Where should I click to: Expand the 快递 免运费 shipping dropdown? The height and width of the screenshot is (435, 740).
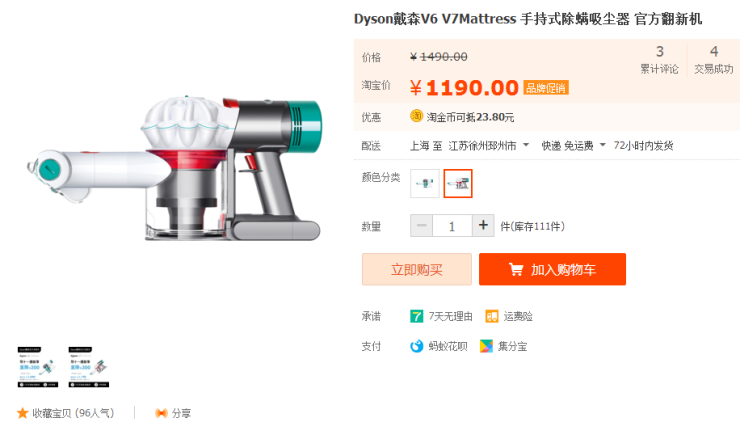tap(603, 145)
